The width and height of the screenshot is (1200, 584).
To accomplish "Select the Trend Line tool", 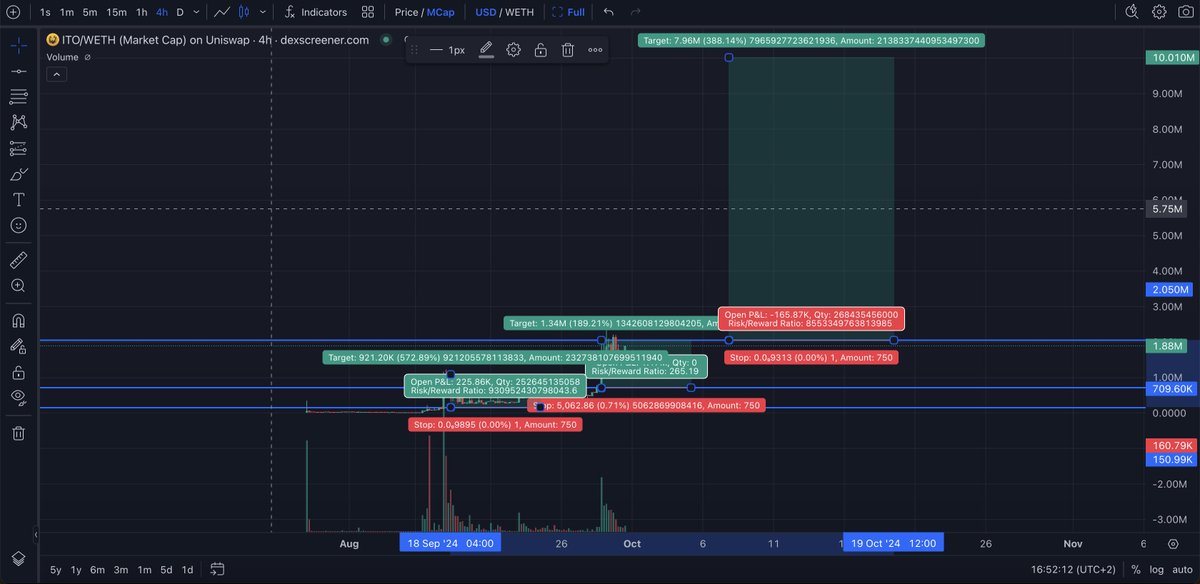I will click(x=18, y=71).
